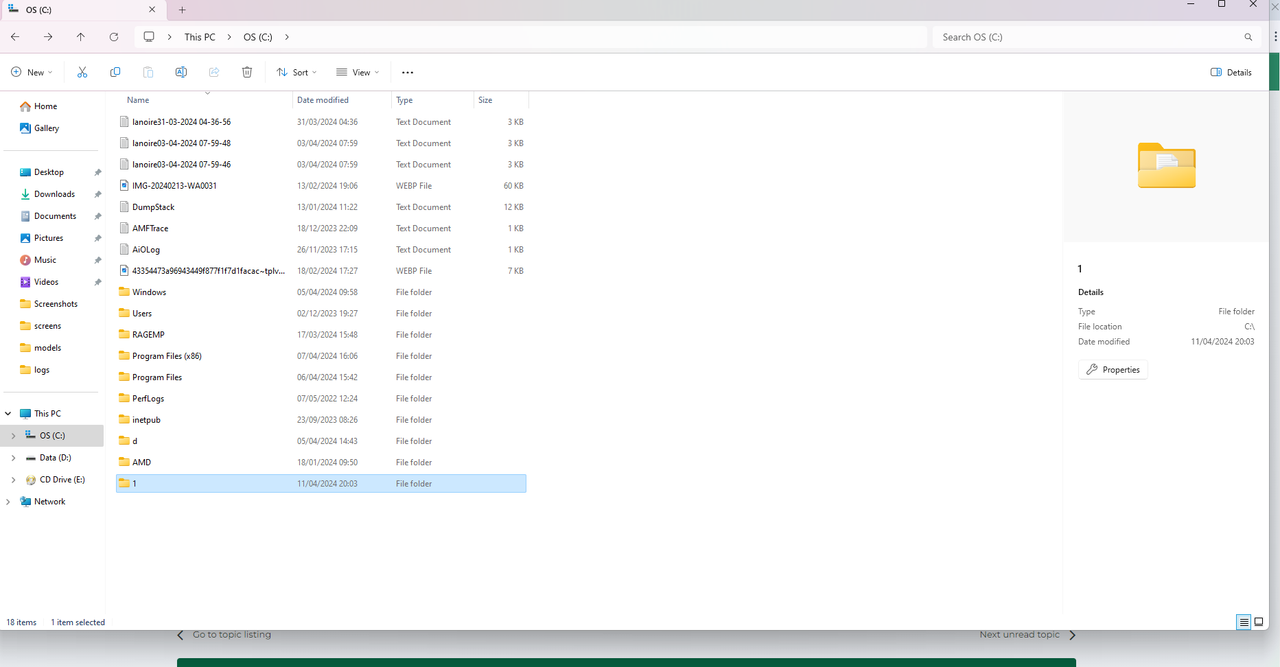Switch to details list view icon
The width and height of the screenshot is (1280, 667).
click(1244, 622)
